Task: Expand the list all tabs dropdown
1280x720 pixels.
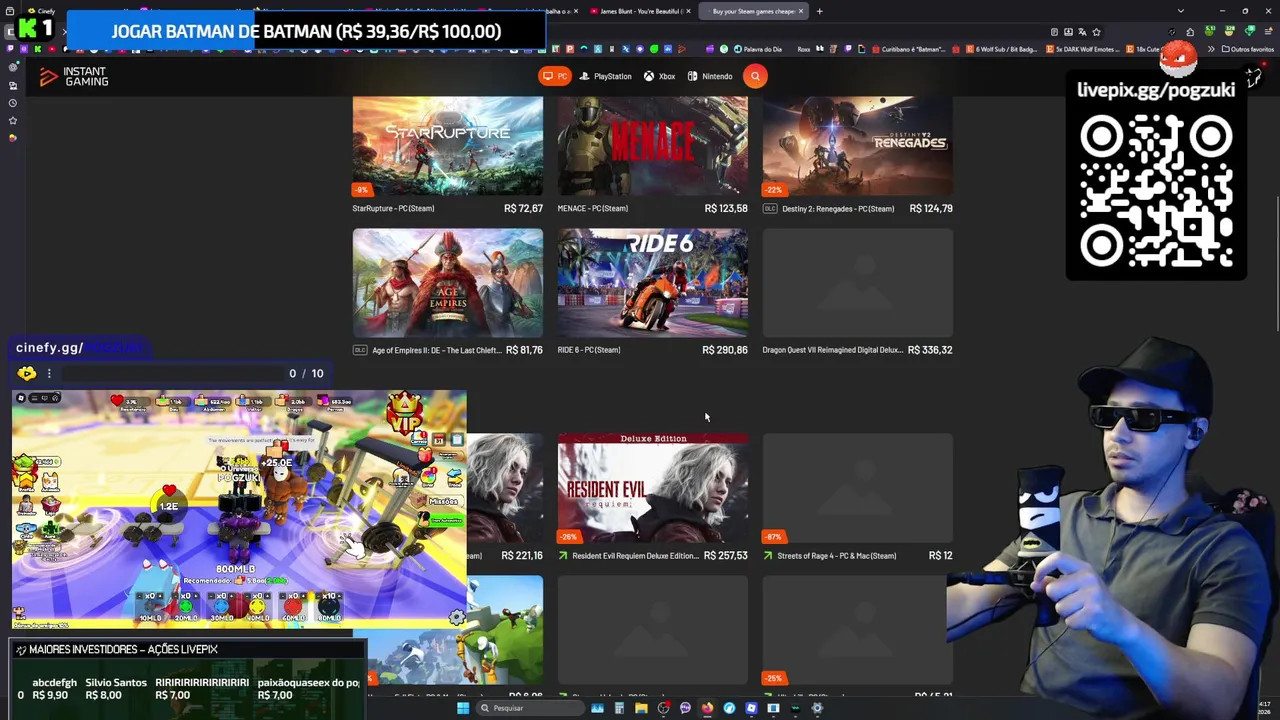Action: pyautogui.click(x=1181, y=11)
